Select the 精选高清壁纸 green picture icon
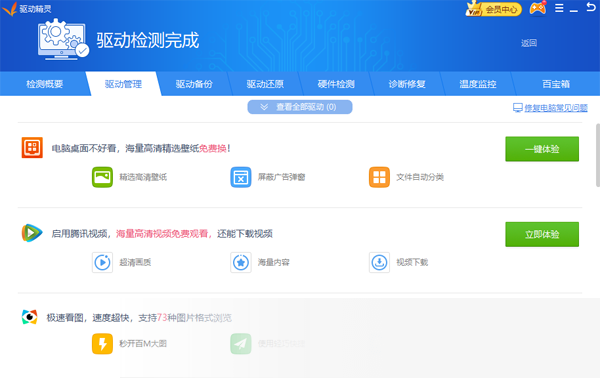The image size is (600, 378). pyautogui.click(x=102, y=177)
